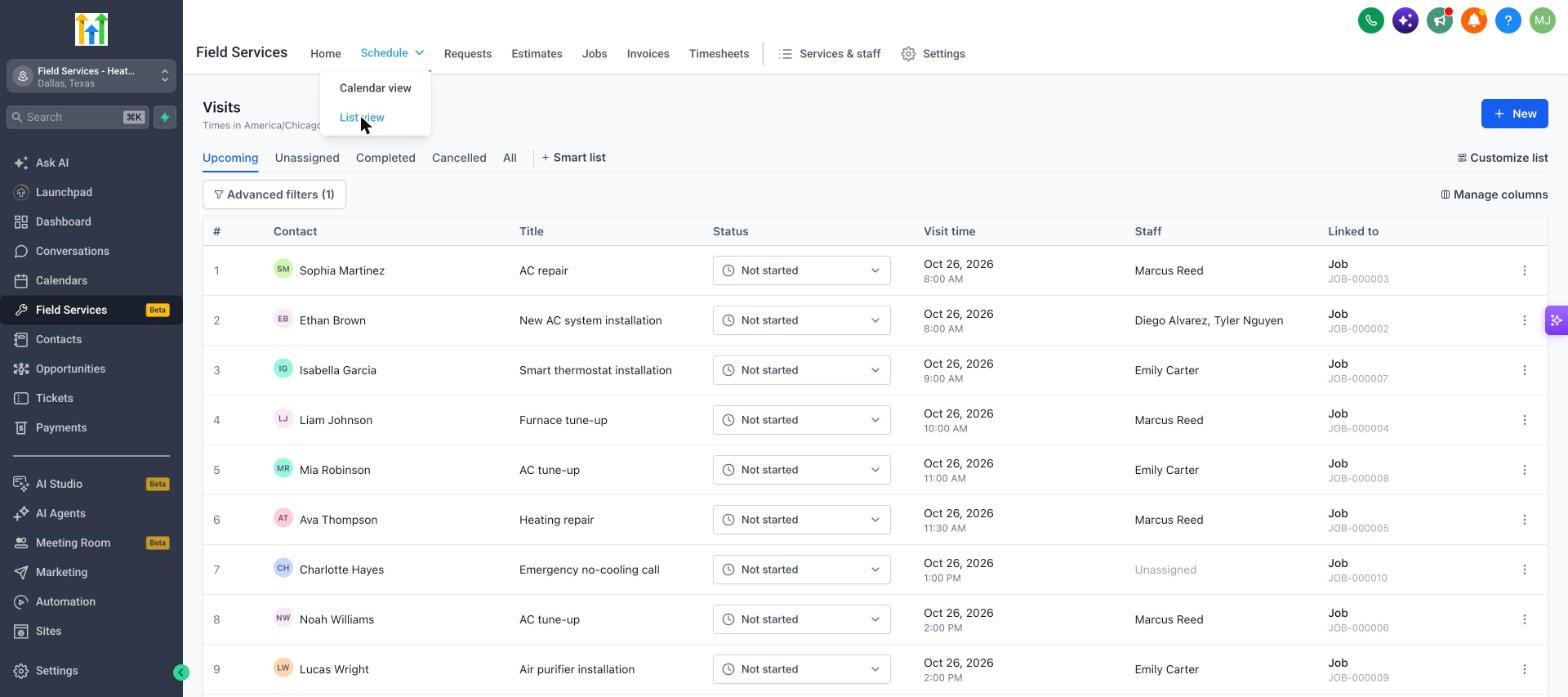Toggle the Schedule dropdown menu

pos(392,53)
